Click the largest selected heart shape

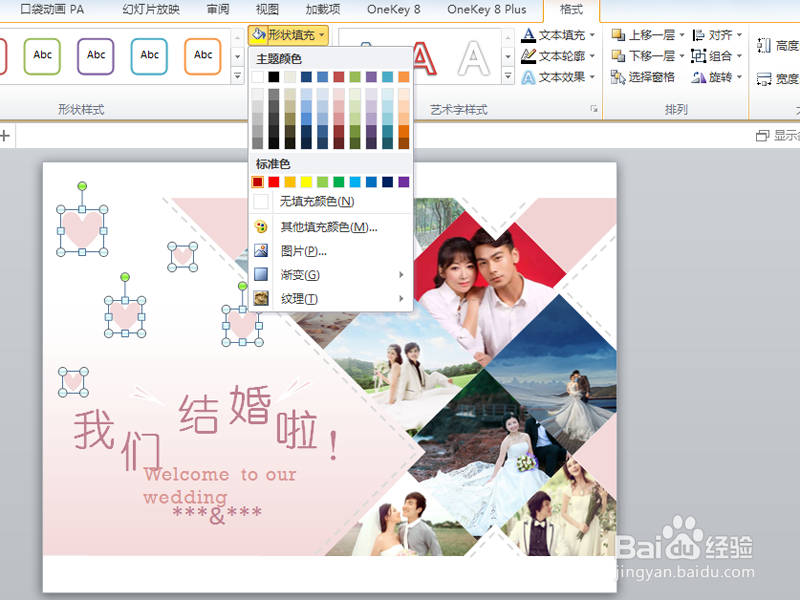pos(82,230)
